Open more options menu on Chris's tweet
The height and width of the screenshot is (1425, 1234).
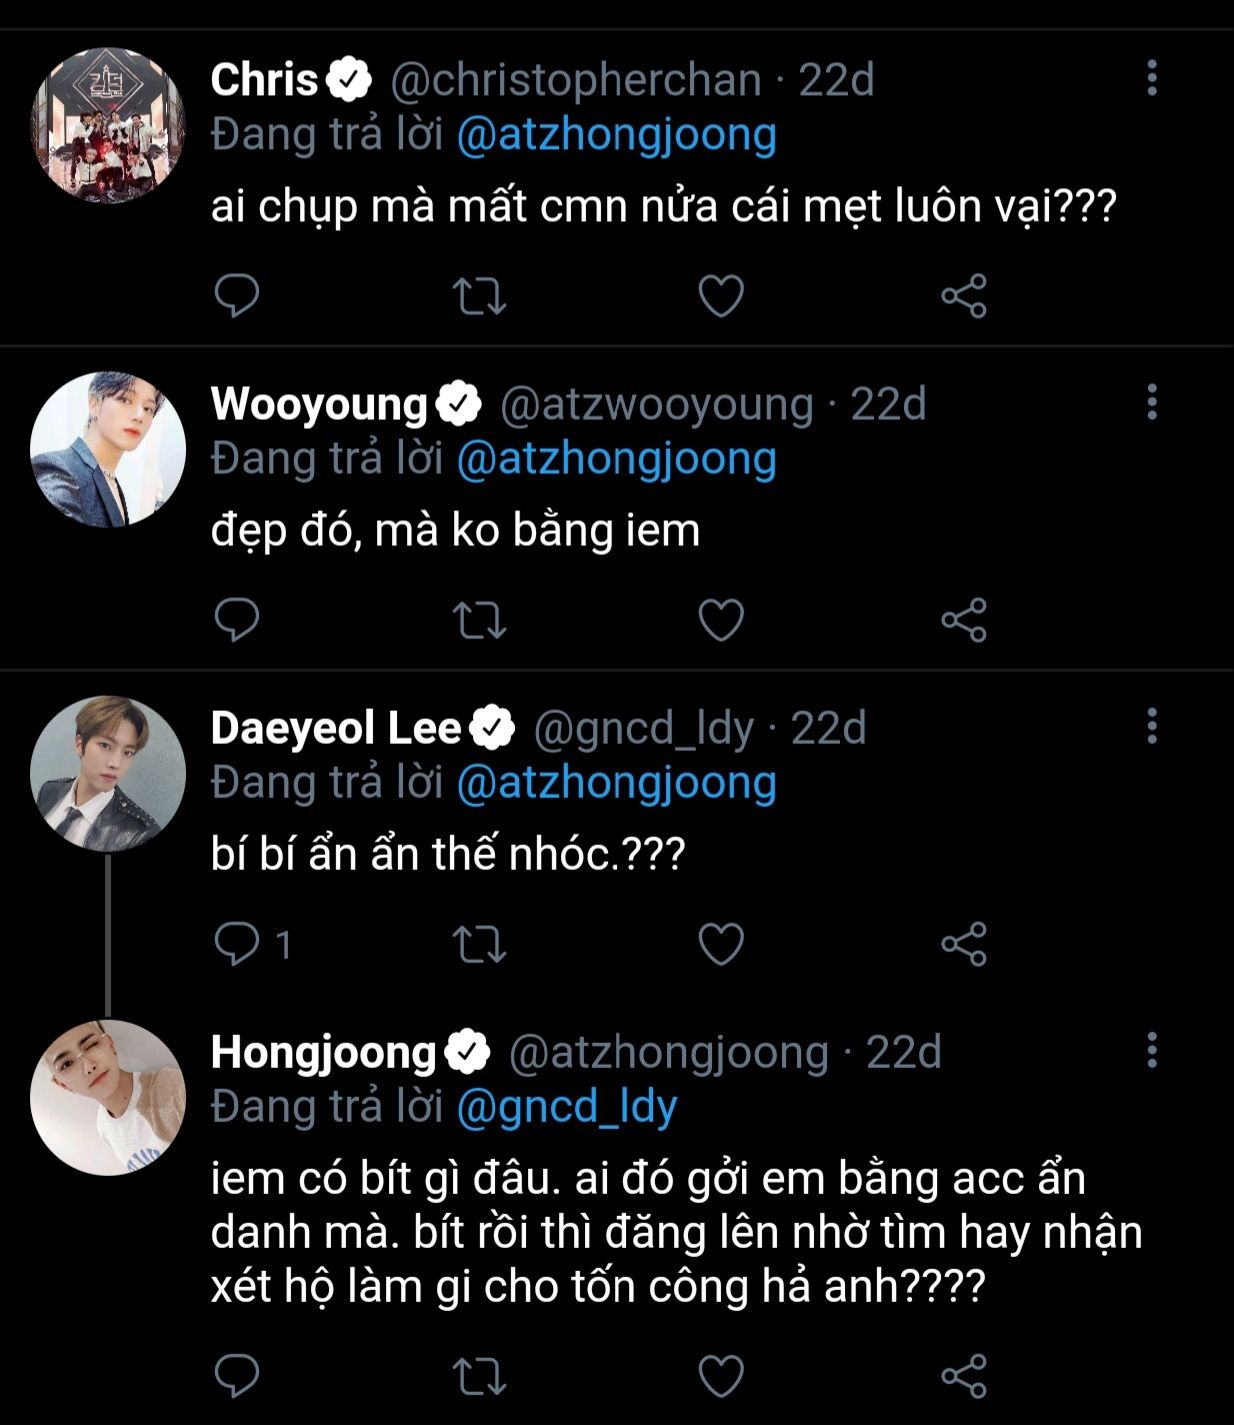[x=1152, y=78]
